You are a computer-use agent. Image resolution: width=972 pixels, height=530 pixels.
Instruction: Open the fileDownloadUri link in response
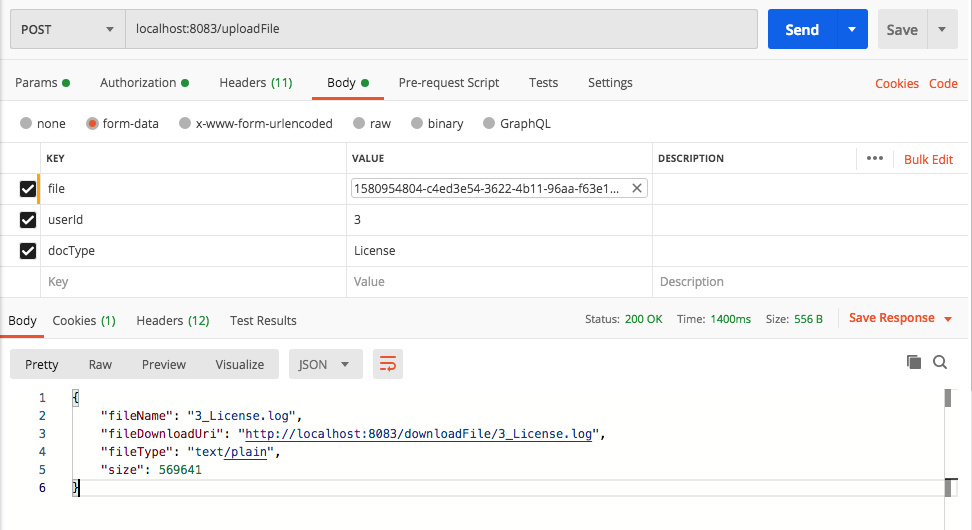[420, 434]
